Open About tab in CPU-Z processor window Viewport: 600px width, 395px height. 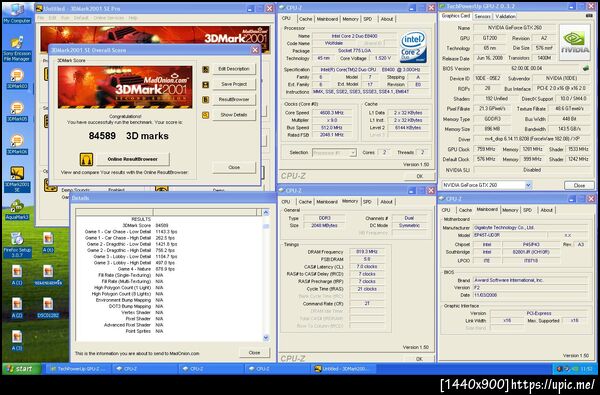pos(387,19)
